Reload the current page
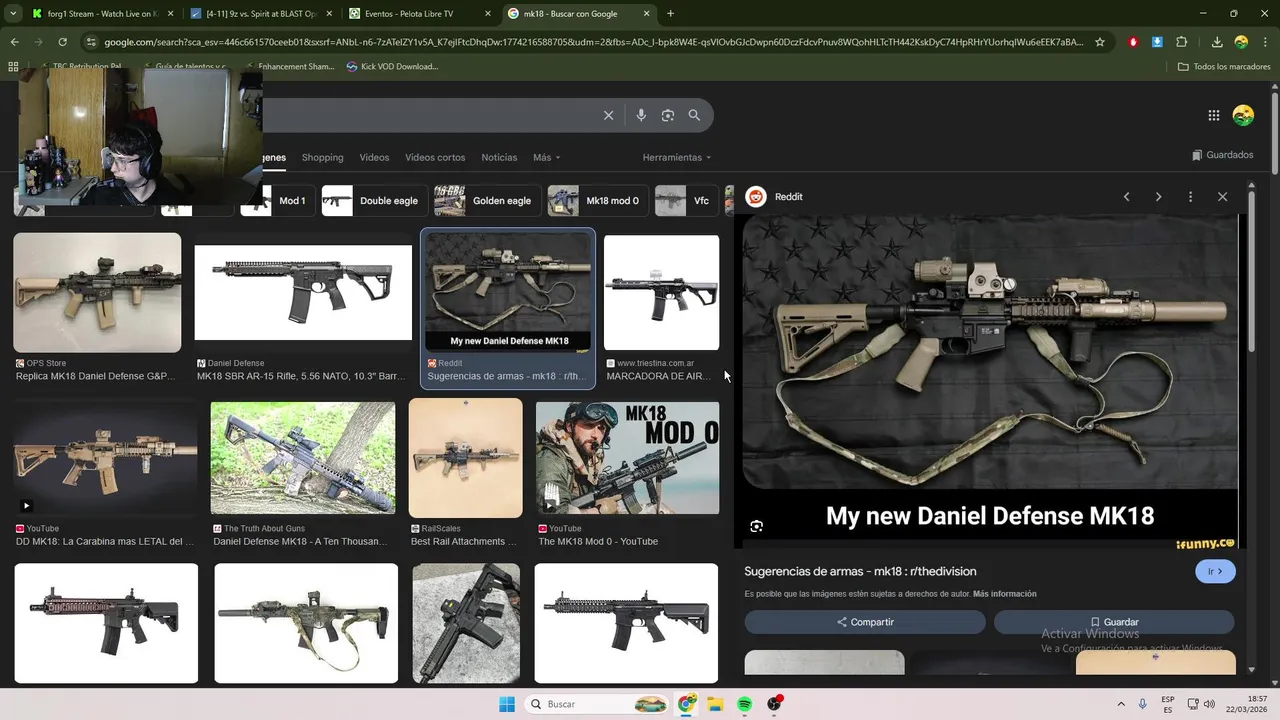 62,42
